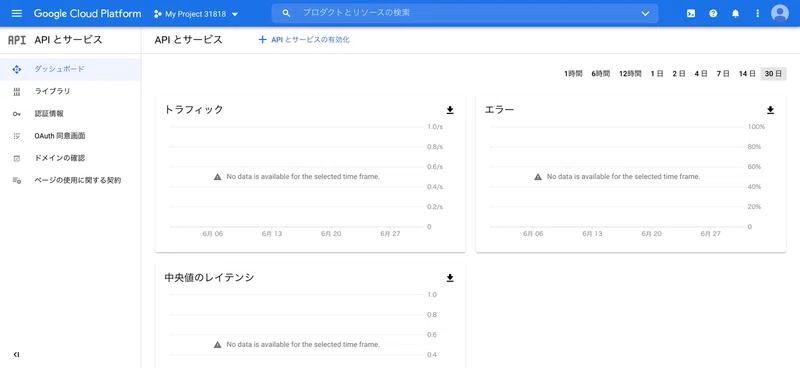The width and height of the screenshot is (800, 368).
Task: Open the help question mark icon
Action: [x=713, y=14]
